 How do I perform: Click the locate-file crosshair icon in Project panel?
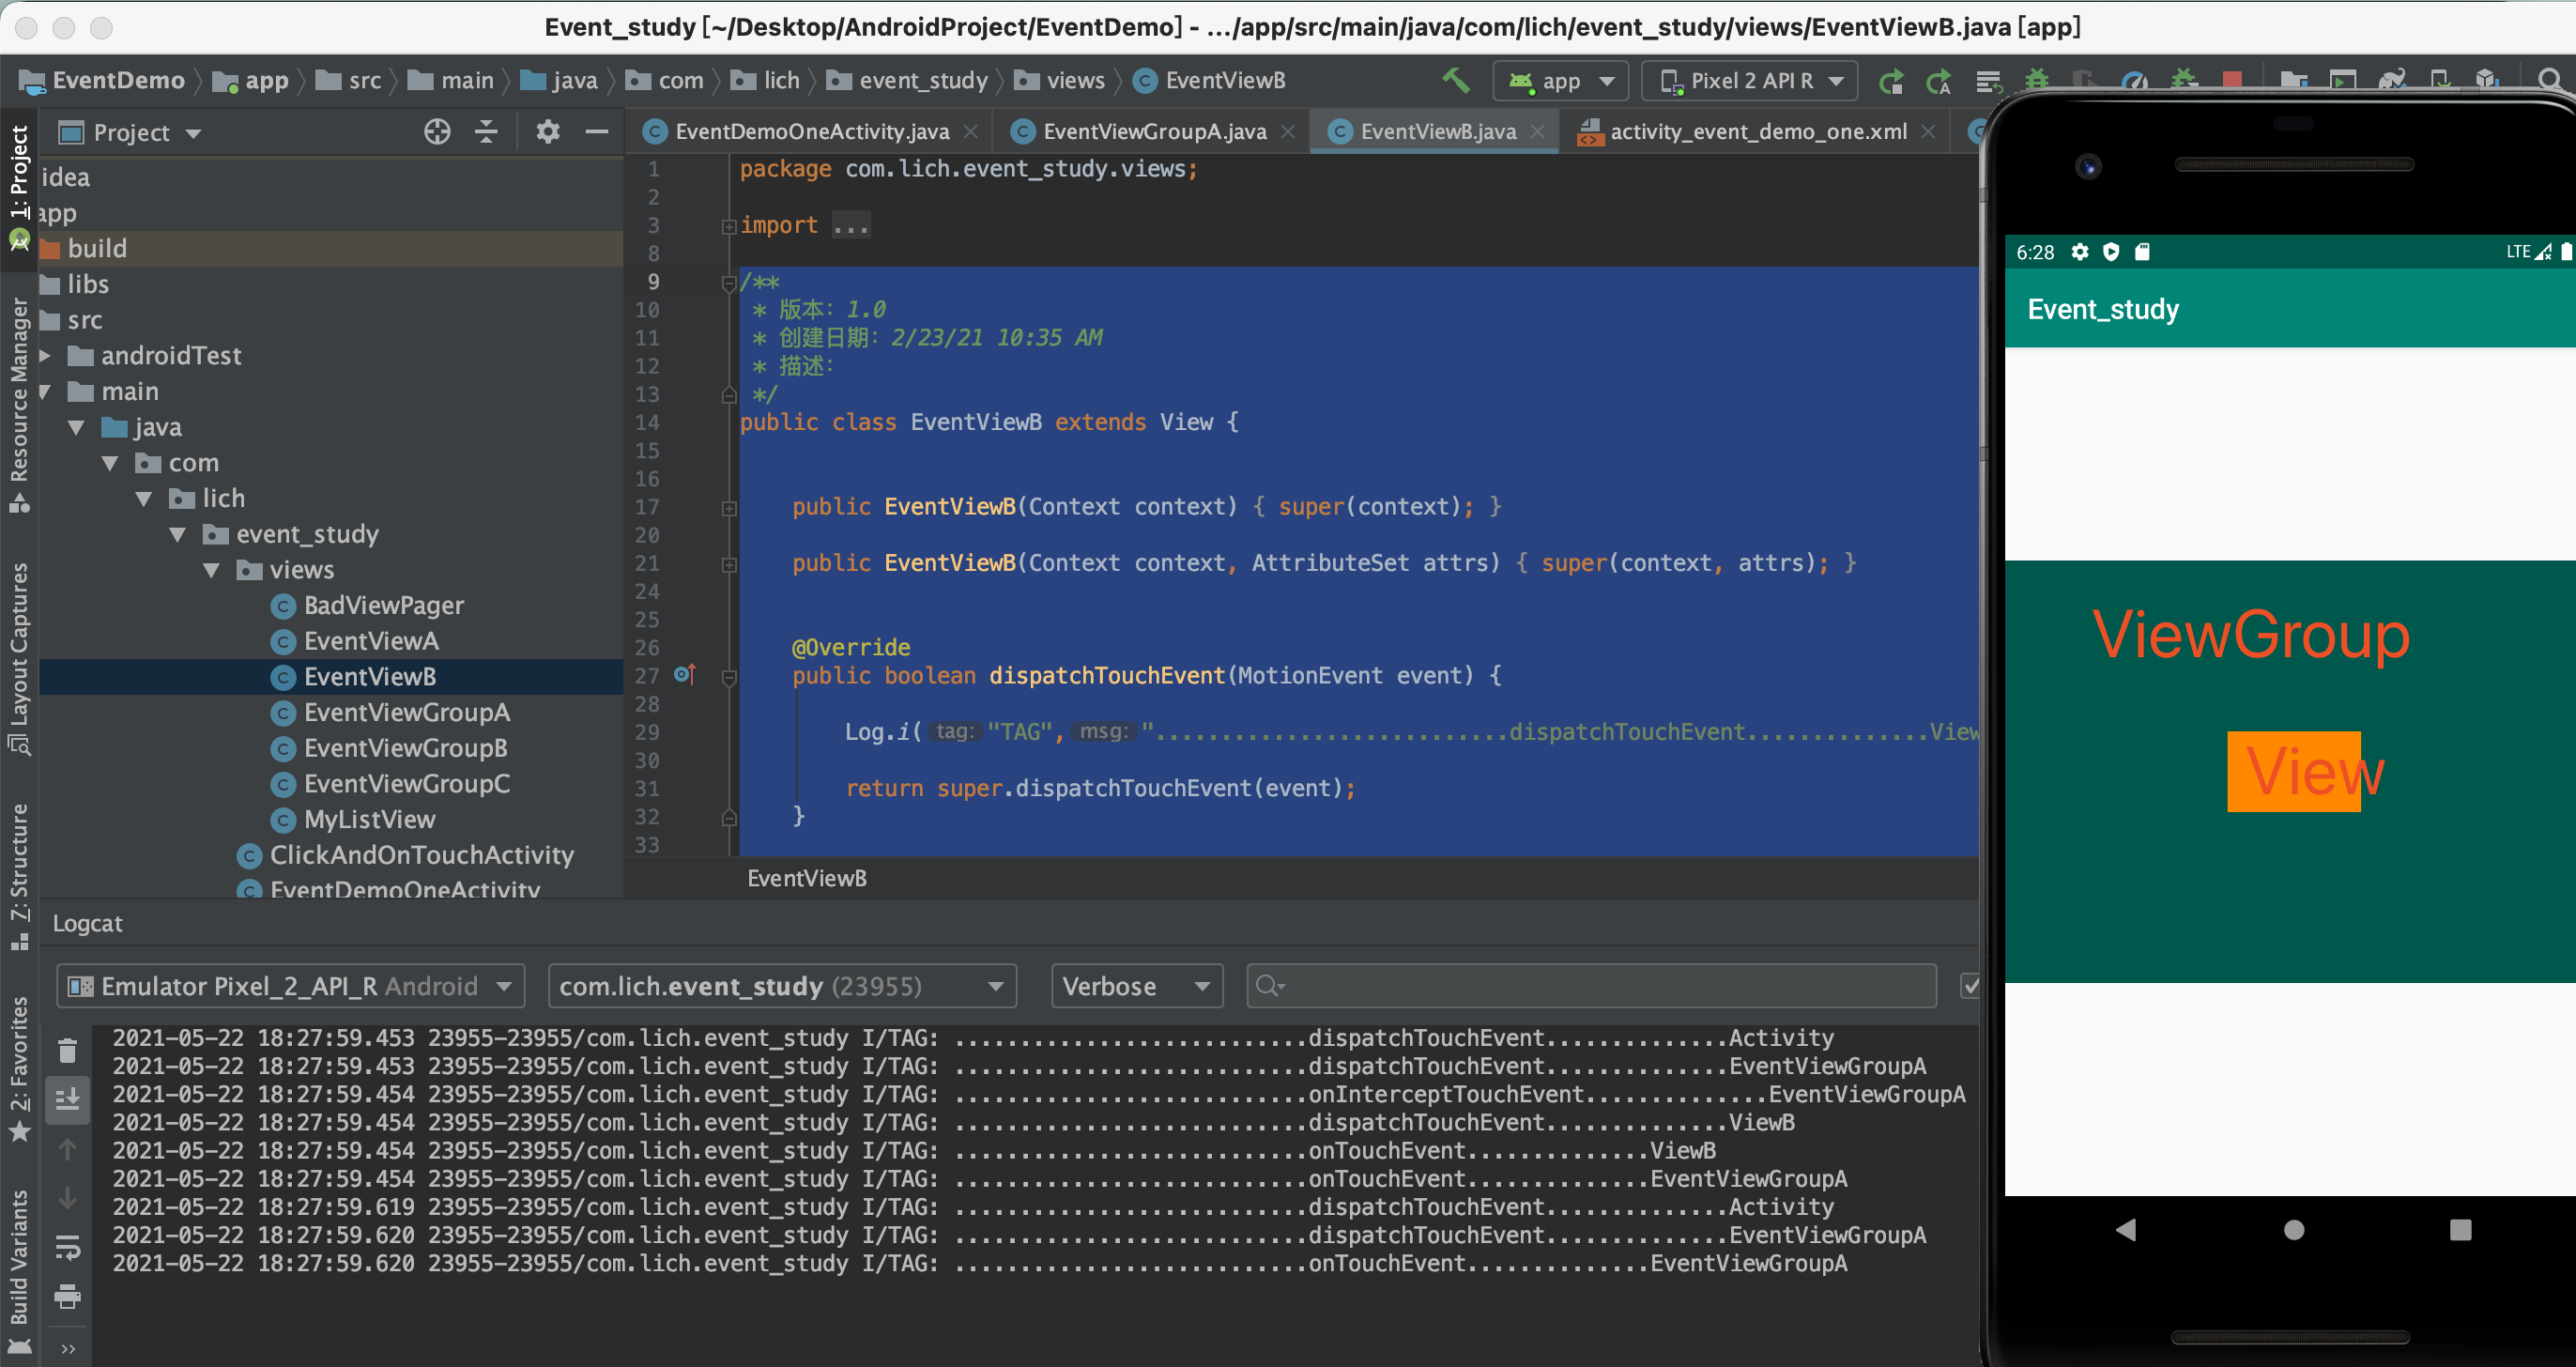437,132
